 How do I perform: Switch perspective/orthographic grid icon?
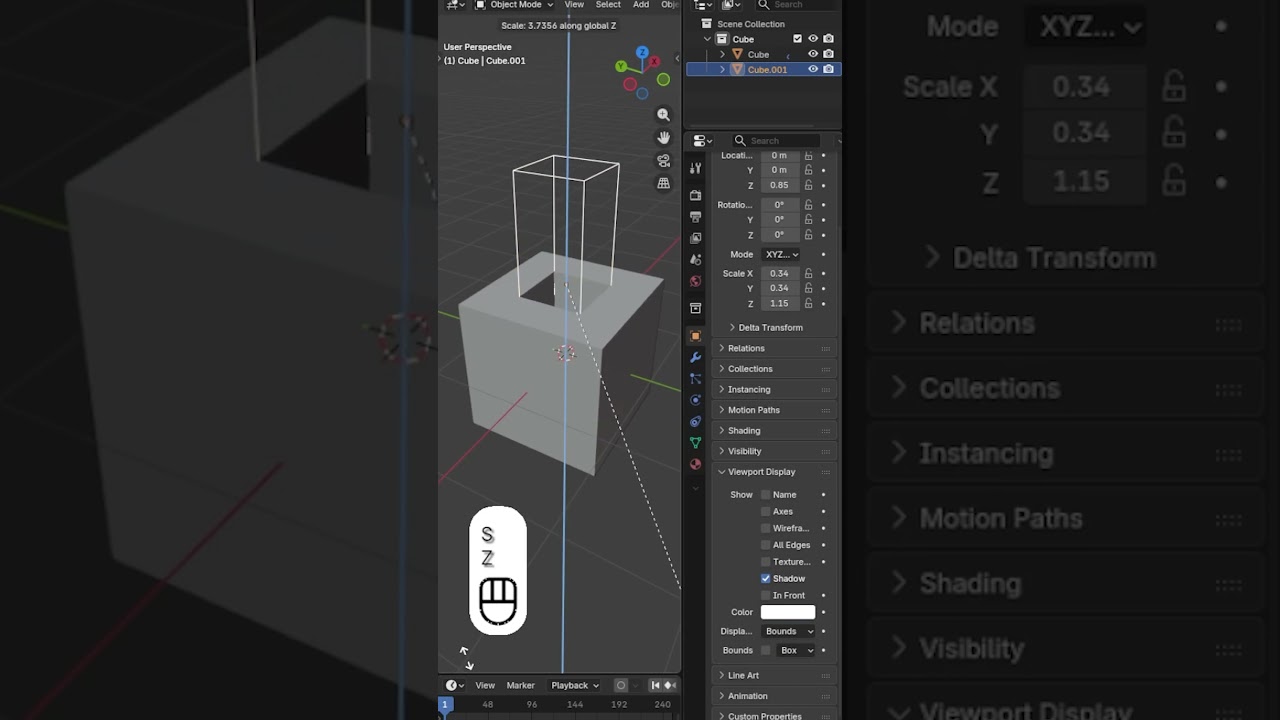663,184
